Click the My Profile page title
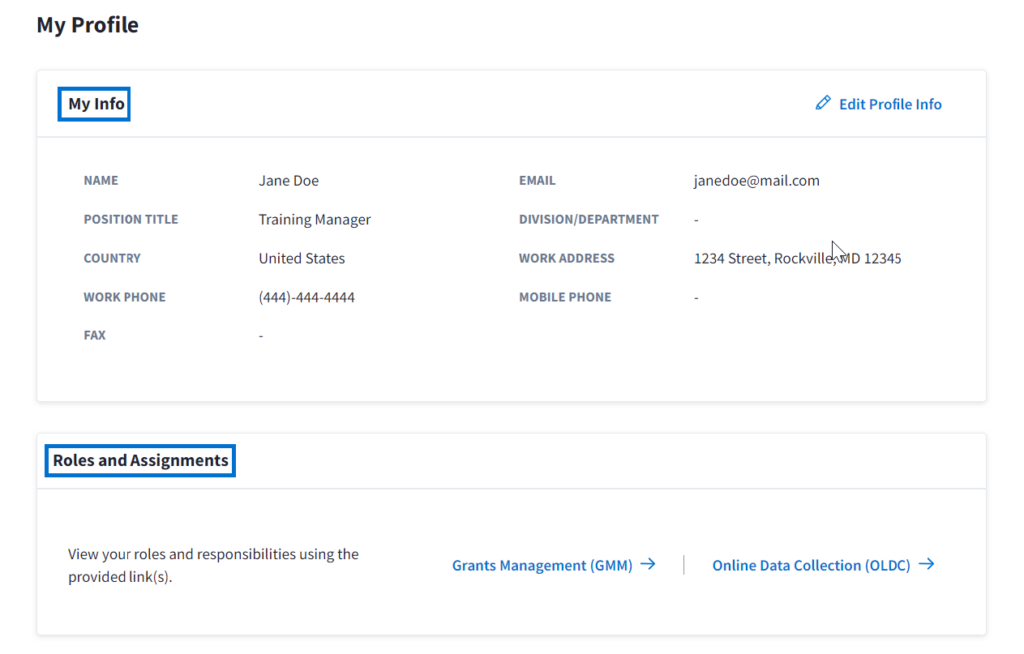The height and width of the screenshot is (654, 1024). 87,24
